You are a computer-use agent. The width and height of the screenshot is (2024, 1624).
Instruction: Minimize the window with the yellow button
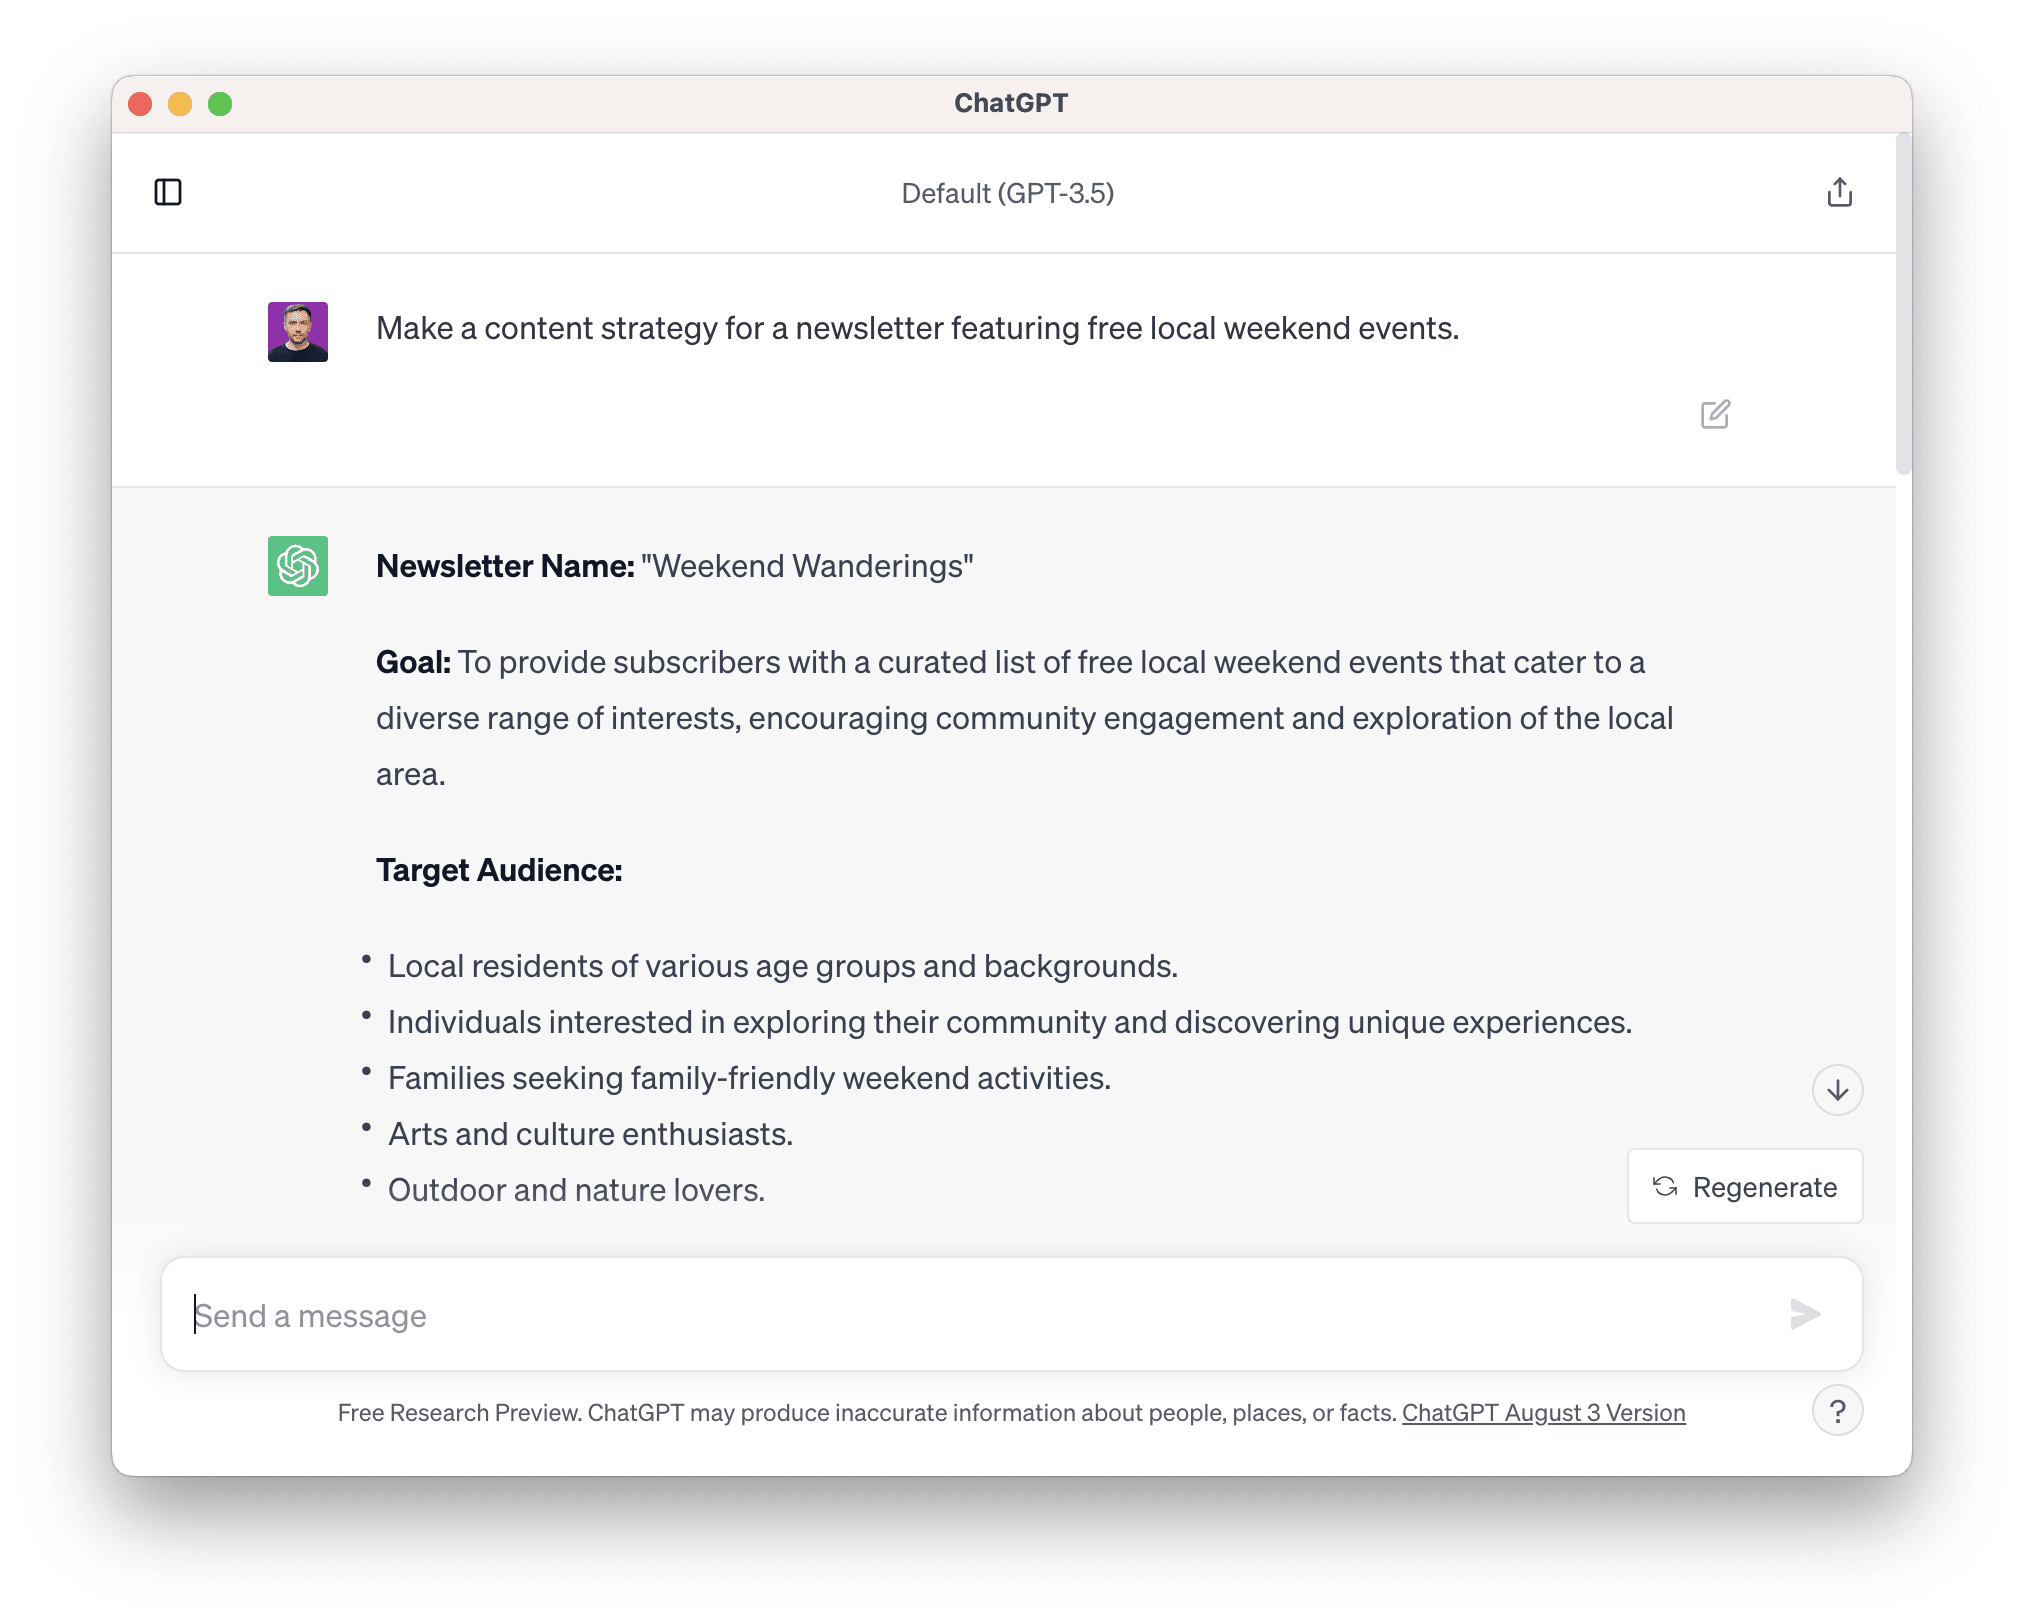pos(181,103)
